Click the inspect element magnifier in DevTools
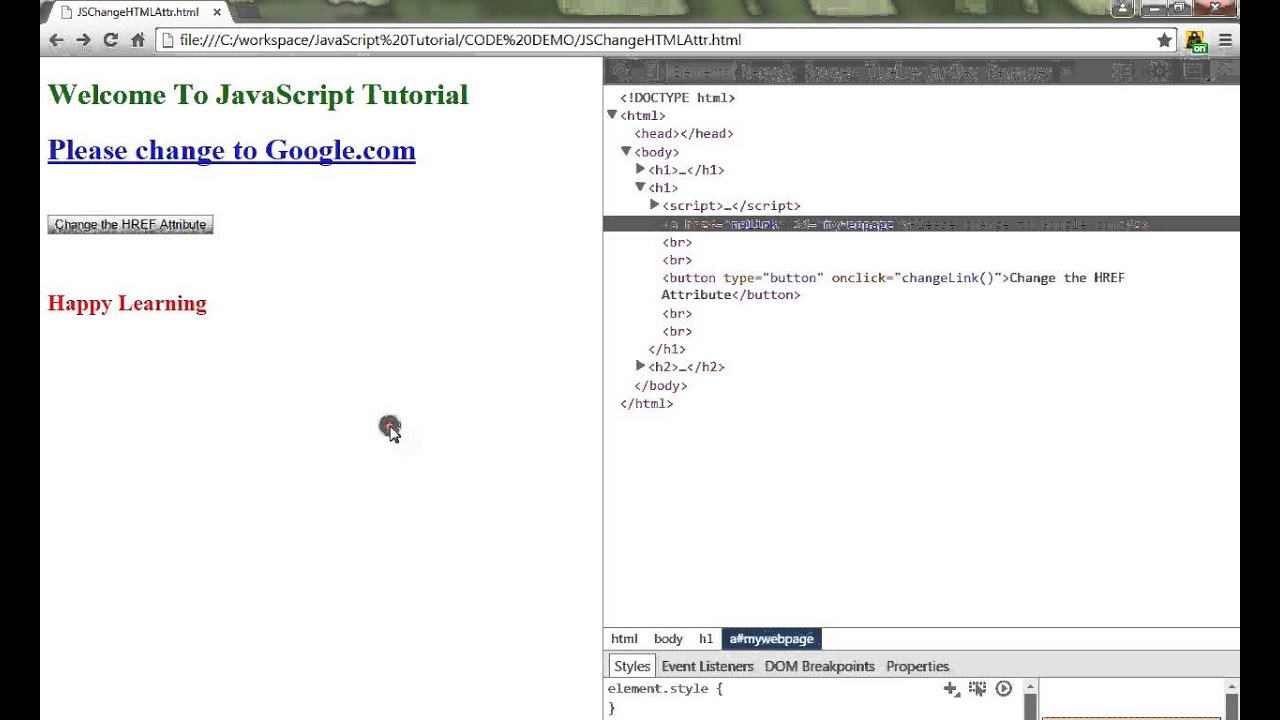Screen dimensions: 1280x720 click(621, 71)
